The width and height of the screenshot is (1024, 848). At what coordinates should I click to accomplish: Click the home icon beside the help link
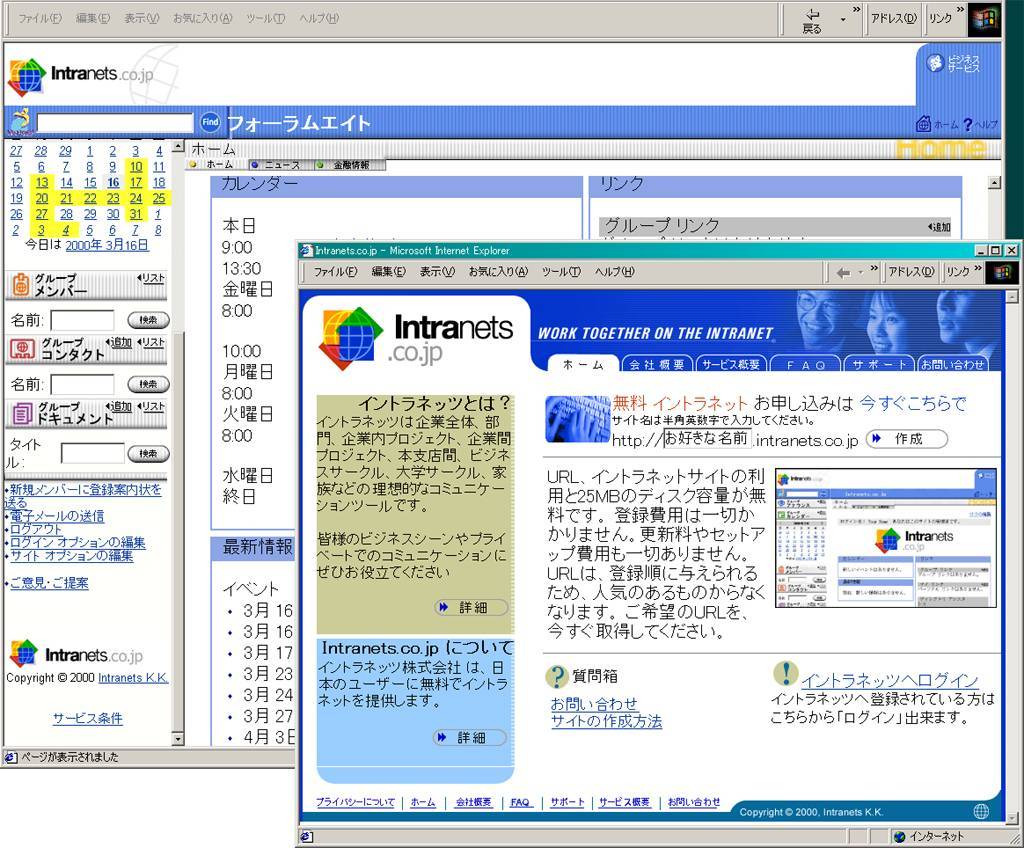[x=924, y=124]
